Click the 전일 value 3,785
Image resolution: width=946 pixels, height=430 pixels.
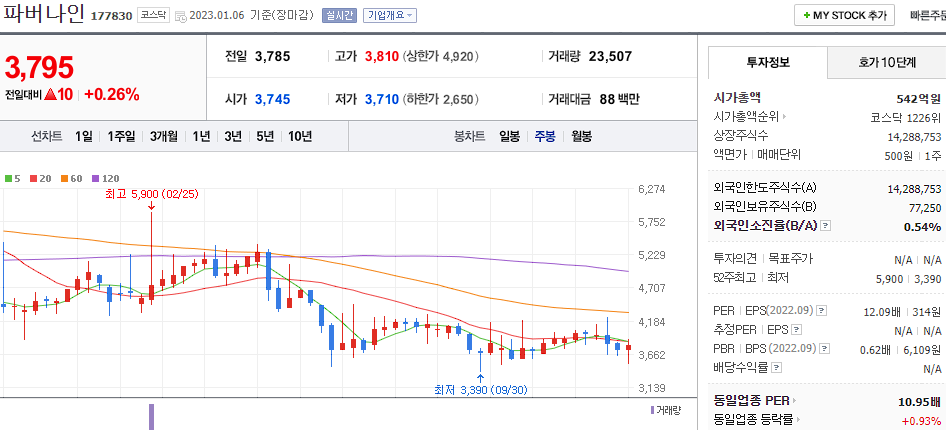click(273, 57)
